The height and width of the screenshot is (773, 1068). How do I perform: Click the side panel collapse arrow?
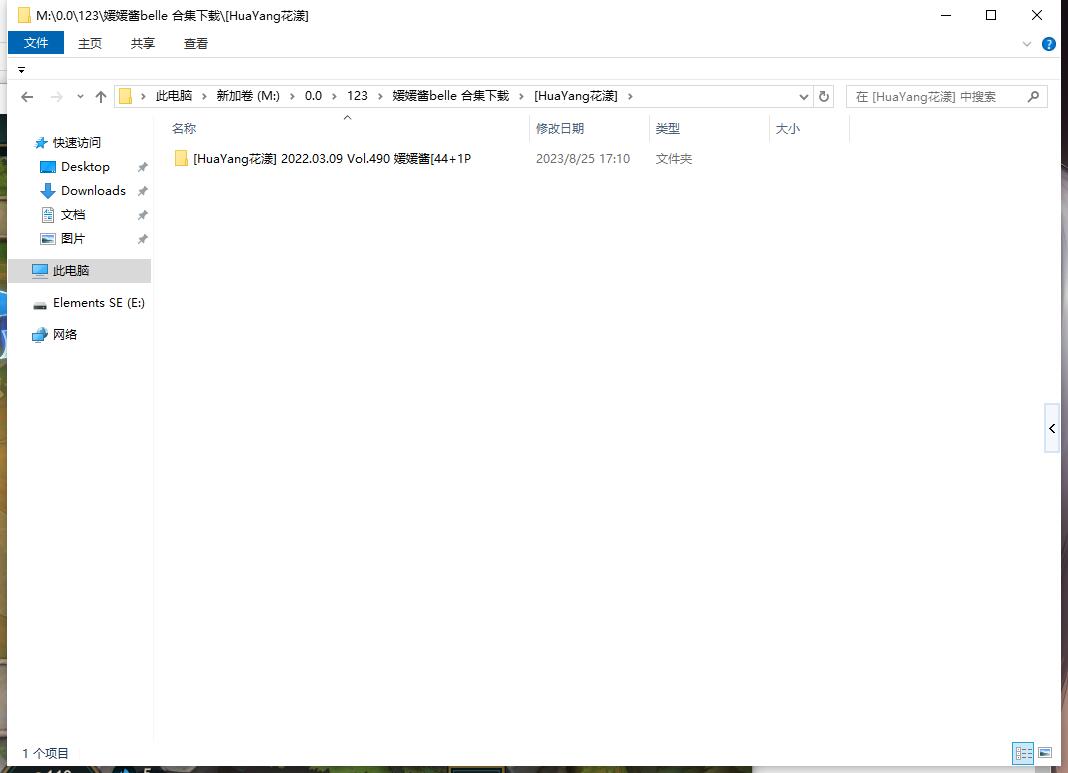[1052, 428]
